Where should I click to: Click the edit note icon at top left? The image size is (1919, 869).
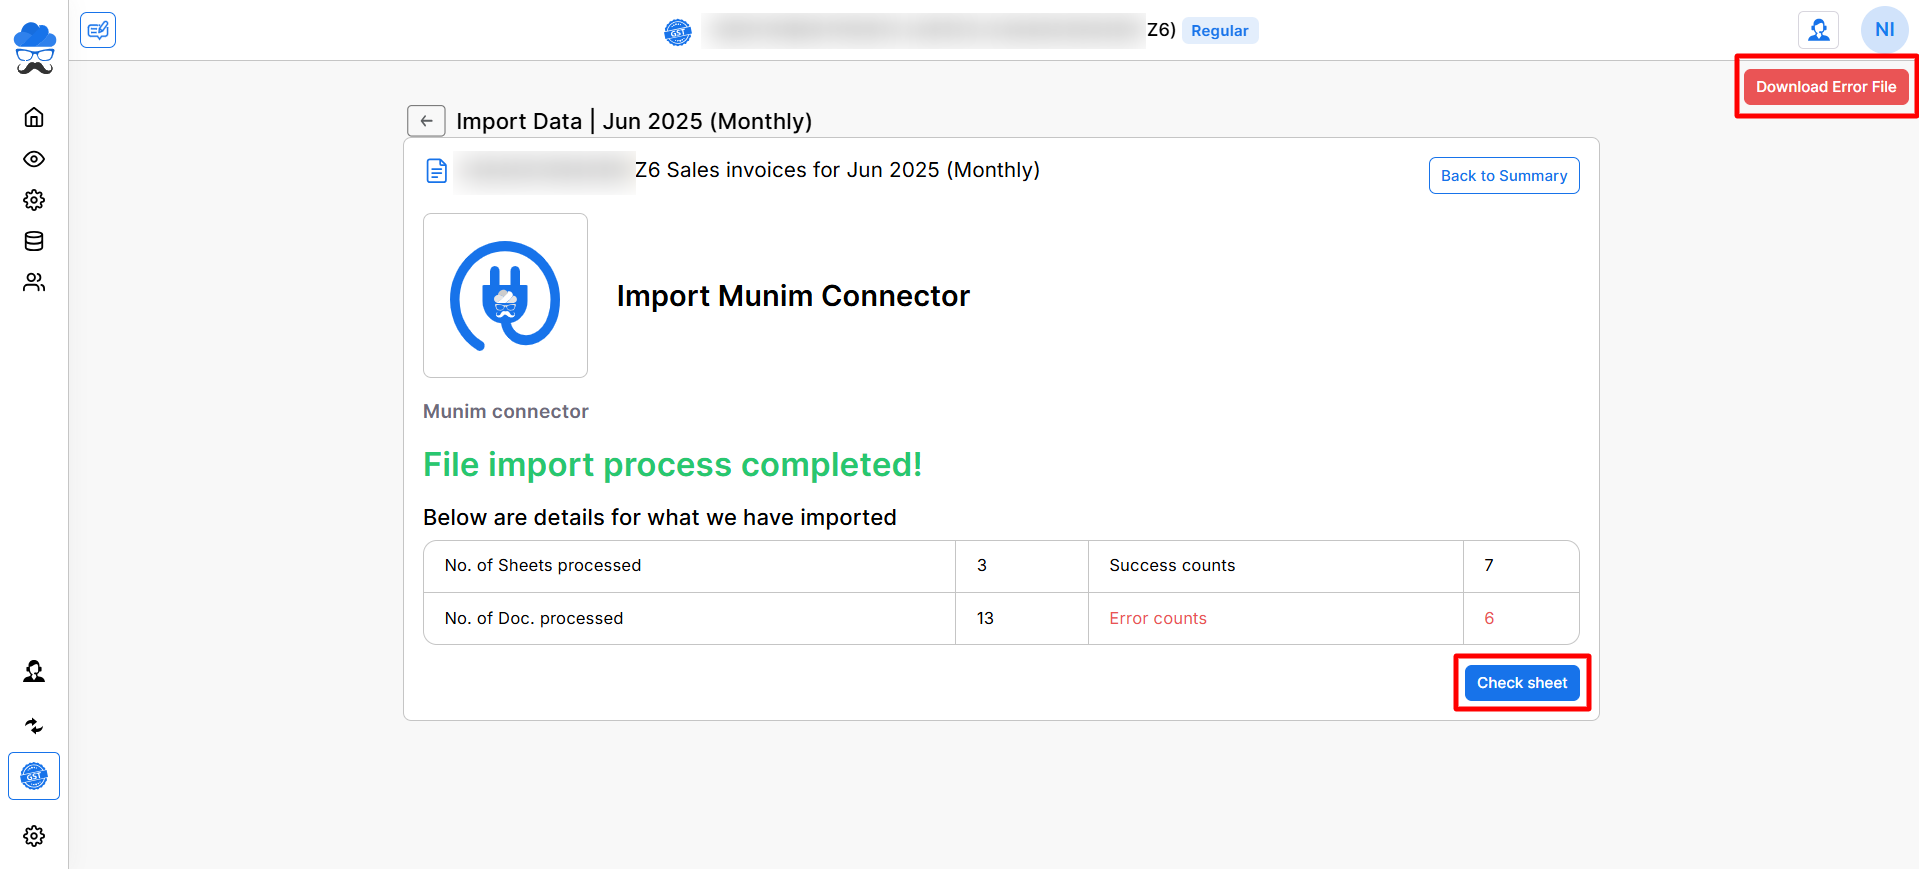[x=98, y=30]
